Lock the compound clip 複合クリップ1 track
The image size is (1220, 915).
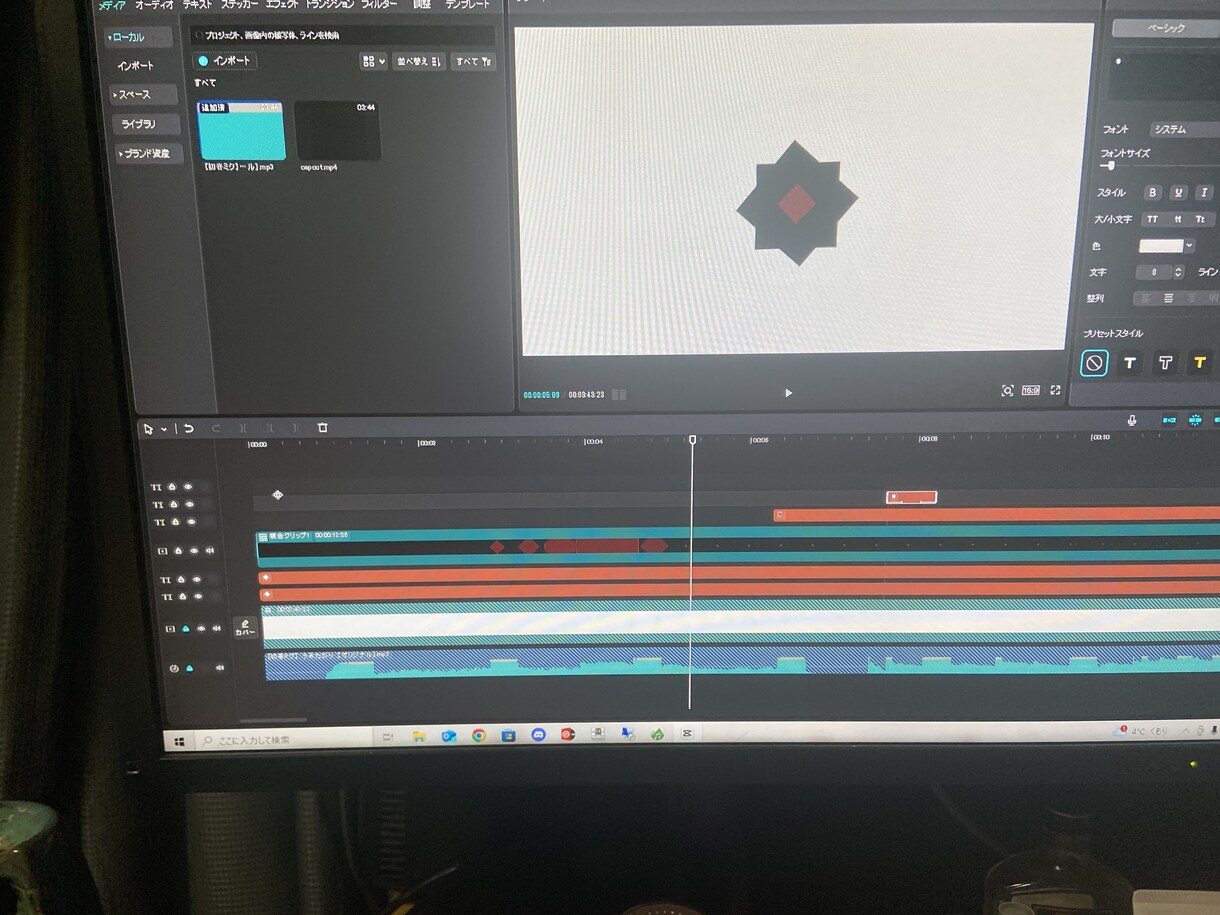click(178, 550)
